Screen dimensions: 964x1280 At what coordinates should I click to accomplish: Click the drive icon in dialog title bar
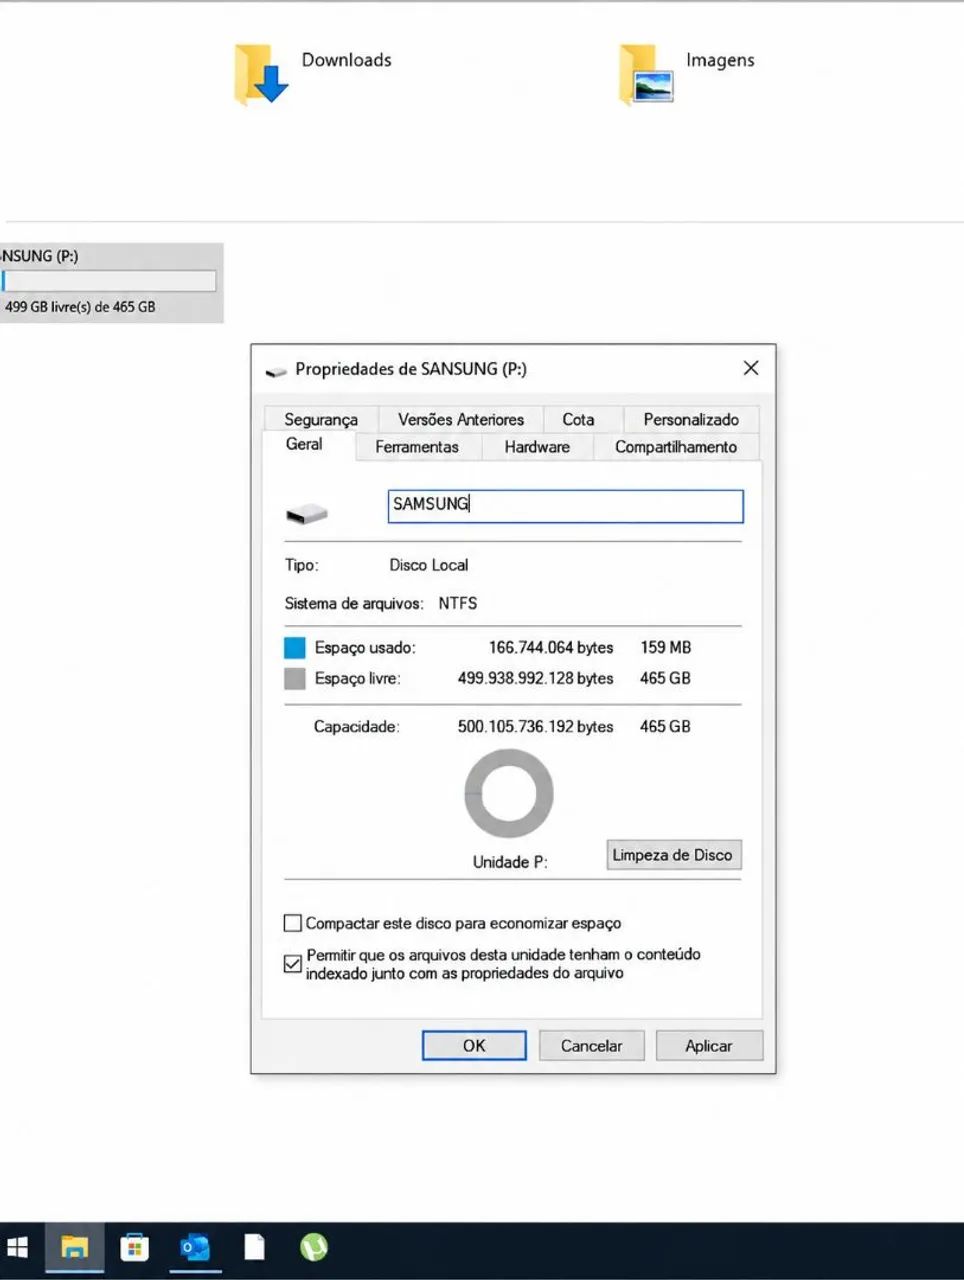276,371
